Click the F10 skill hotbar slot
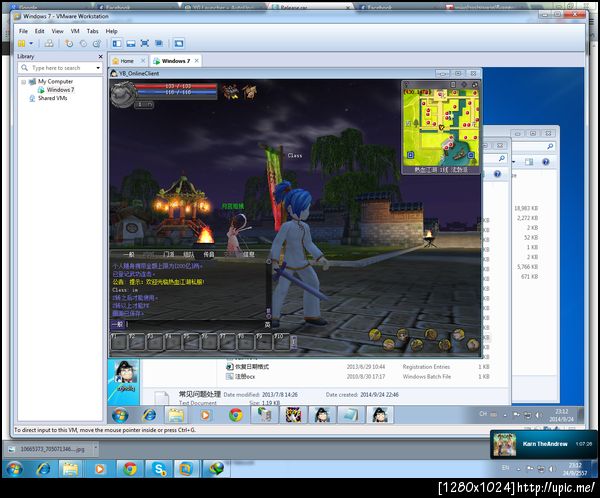The width and height of the screenshot is (600, 498). pyautogui.click(x=282, y=341)
